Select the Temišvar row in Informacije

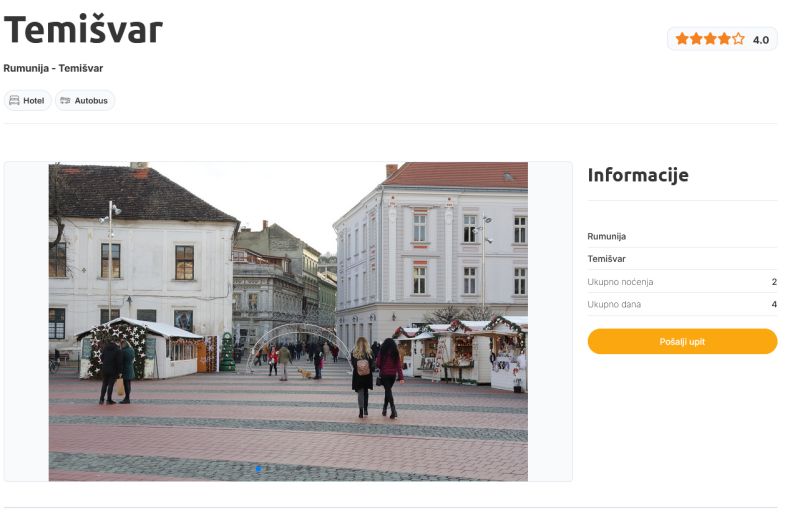coord(682,259)
